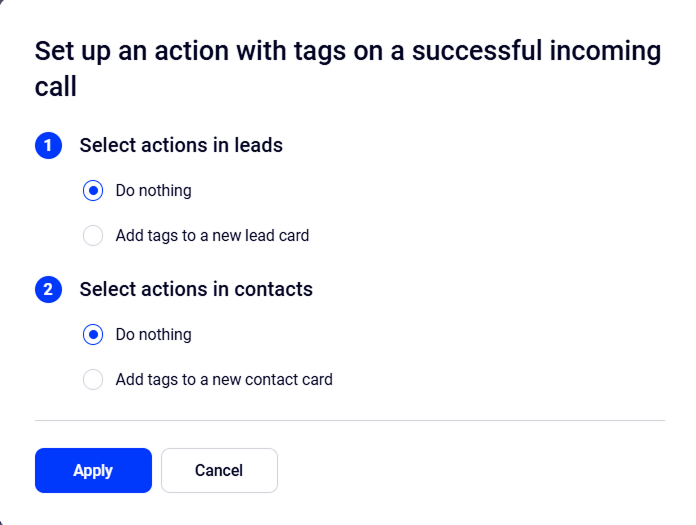This screenshot has height=525, width=696.
Task: Click the Do nothing label text under leads
Action: 153,191
